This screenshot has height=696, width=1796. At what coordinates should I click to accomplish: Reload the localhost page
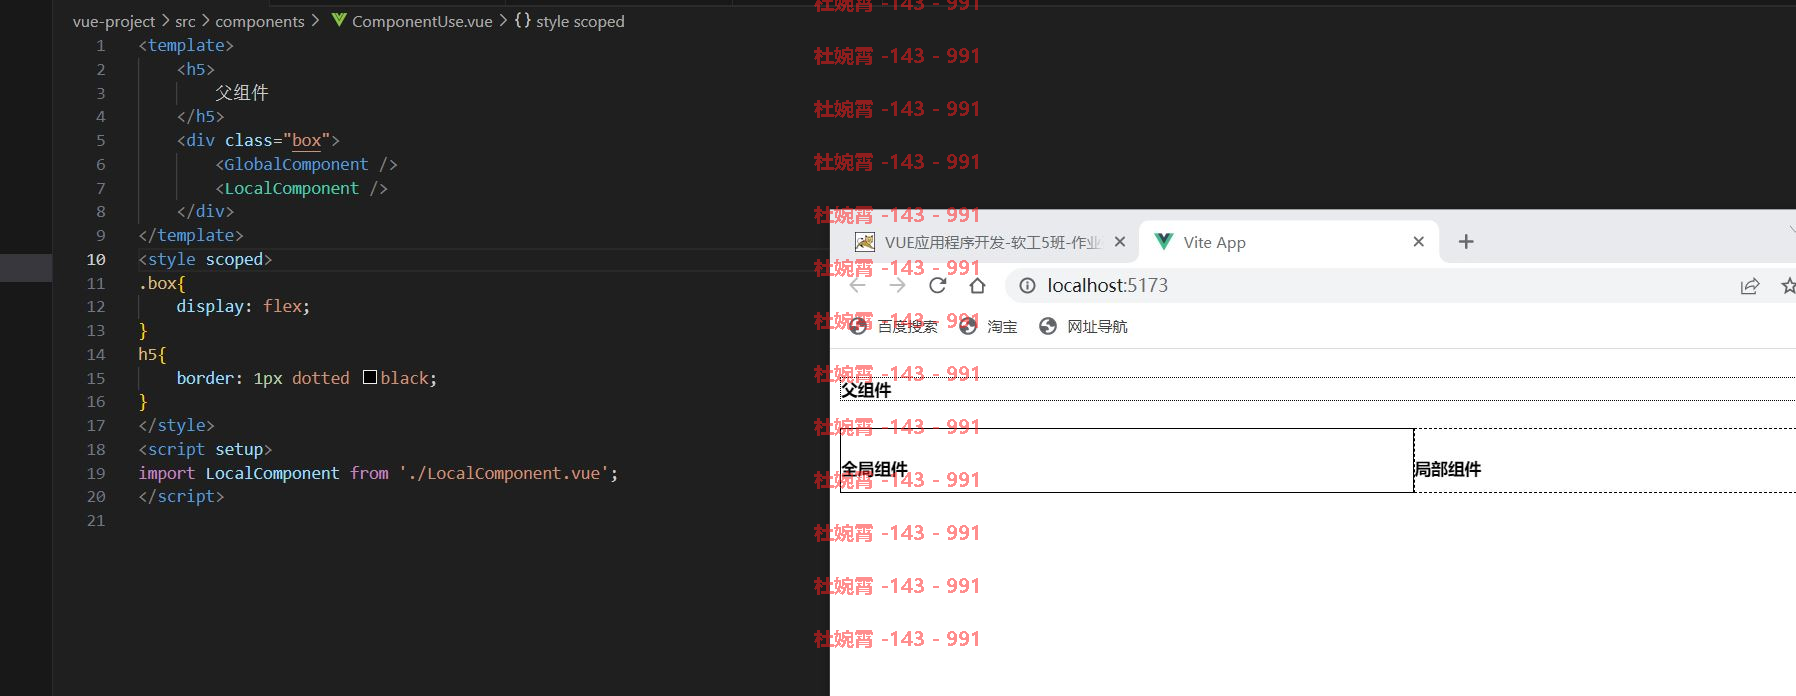click(x=937, y=286)
